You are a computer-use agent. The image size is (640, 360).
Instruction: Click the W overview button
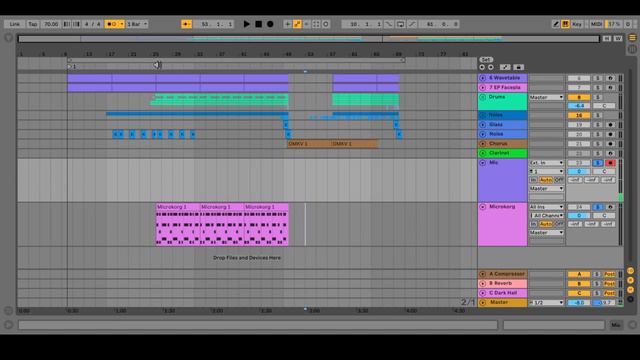[618, 38]
